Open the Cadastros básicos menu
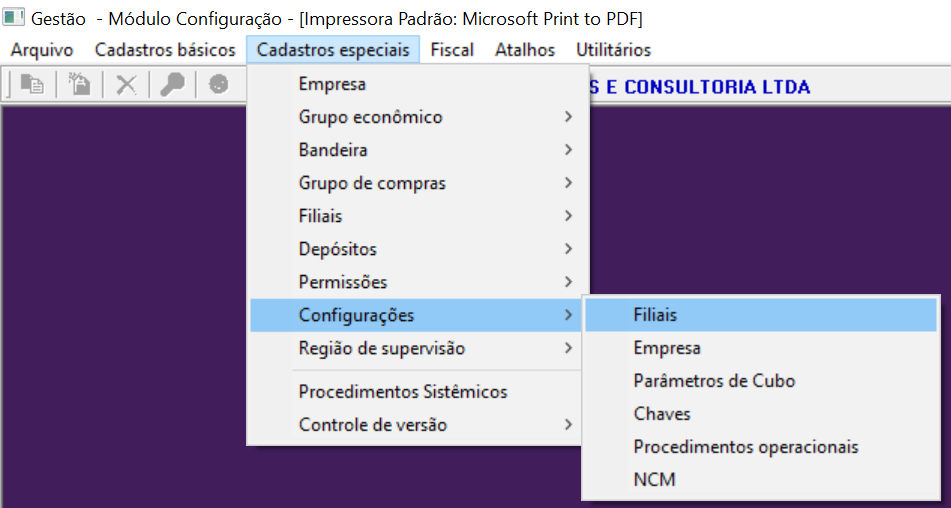Screen dimensions: 951x508 pos(165,50)
